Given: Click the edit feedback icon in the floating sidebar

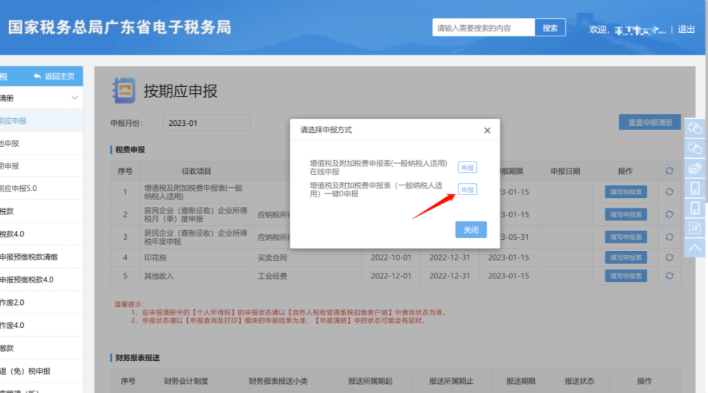Looking at the screenshot, I should [695, 228].
